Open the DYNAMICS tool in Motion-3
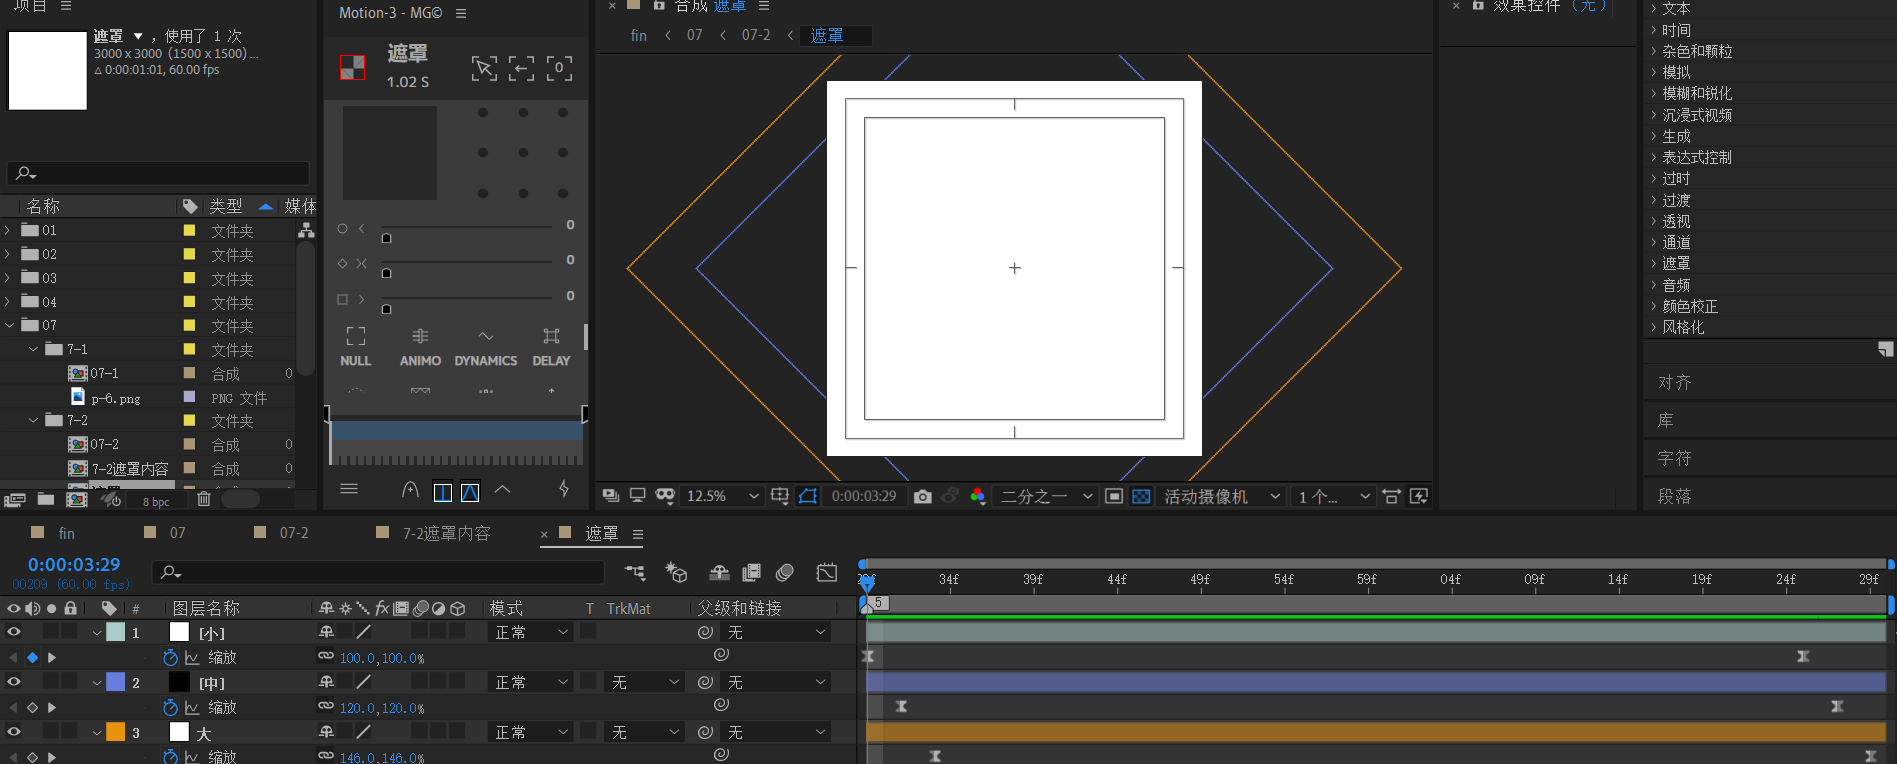 486,347
